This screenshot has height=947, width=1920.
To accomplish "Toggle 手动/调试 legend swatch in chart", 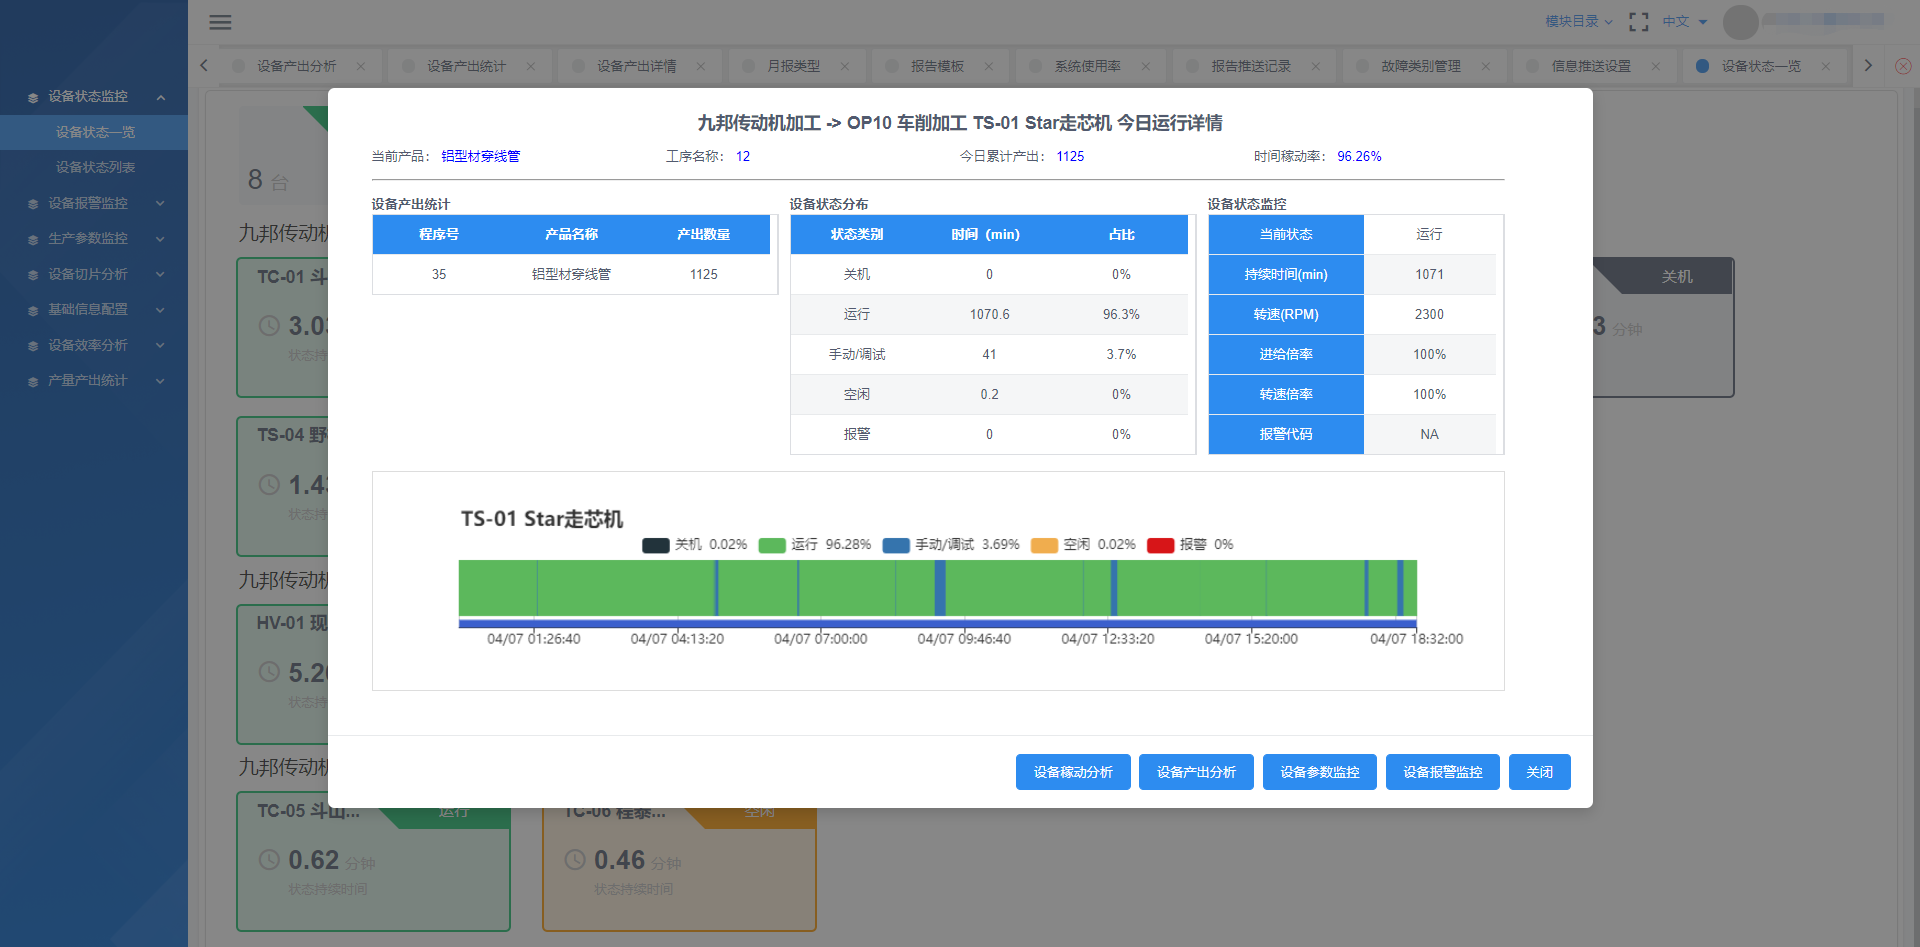I will 896,545.
